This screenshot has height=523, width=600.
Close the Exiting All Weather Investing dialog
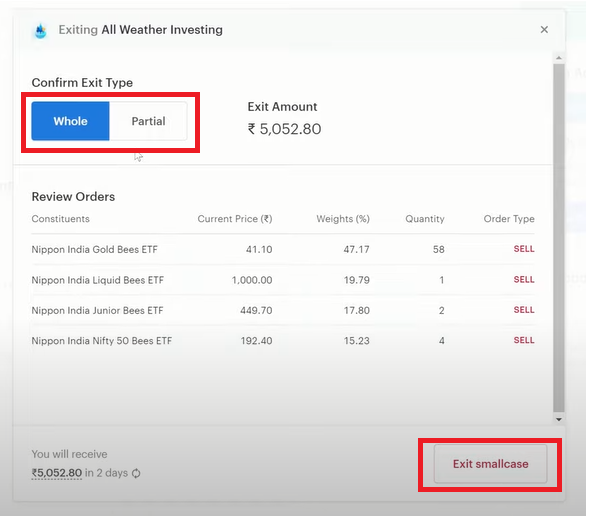click(x=544, y=30)
